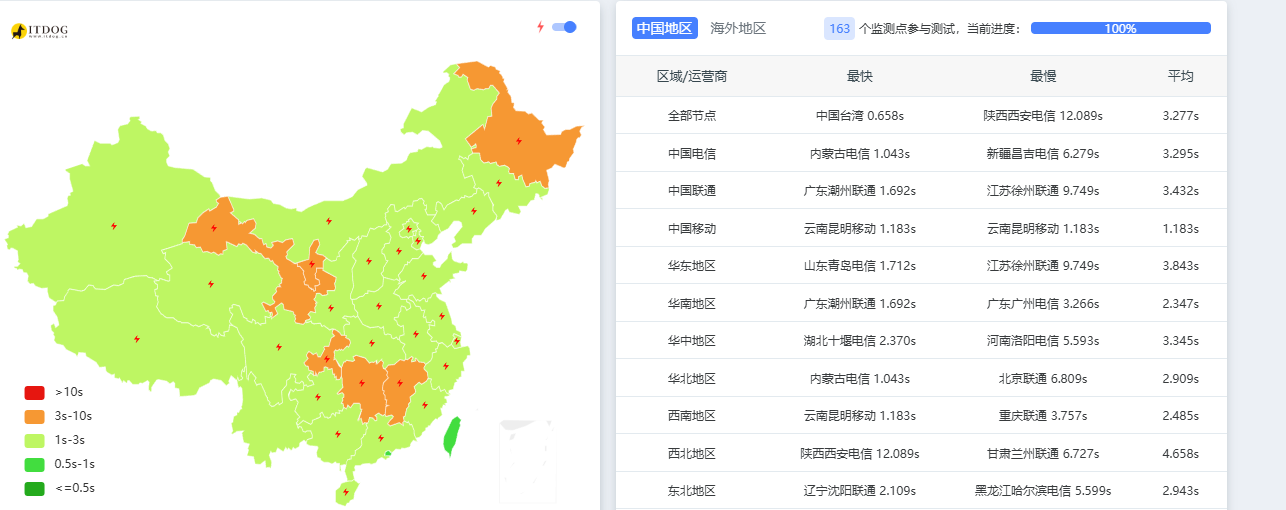Switch to the 中国地区 tab
This screenshot has width=1286, height=510.
tap(664, 28)
